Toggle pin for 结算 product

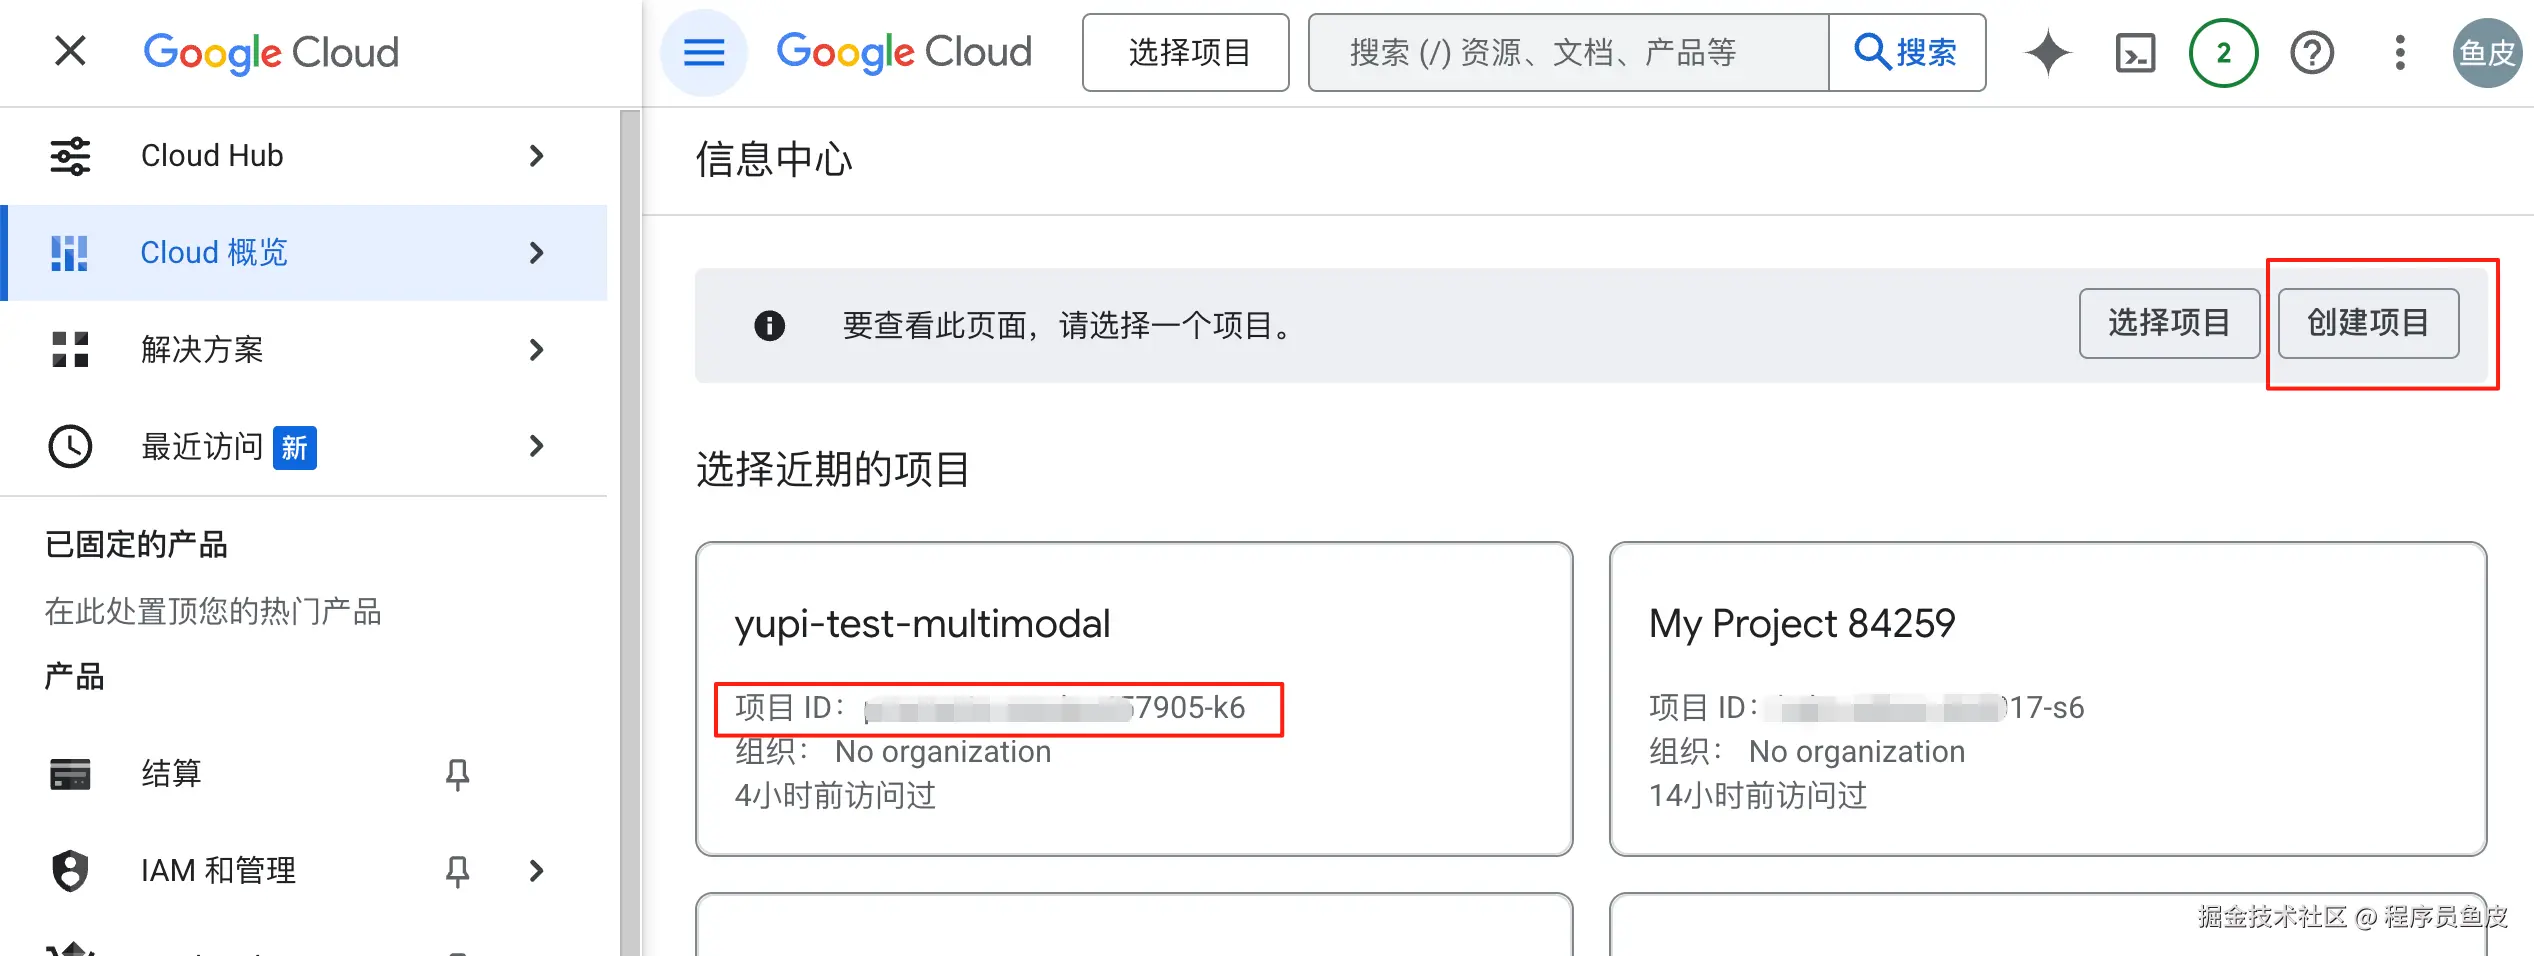457,774
